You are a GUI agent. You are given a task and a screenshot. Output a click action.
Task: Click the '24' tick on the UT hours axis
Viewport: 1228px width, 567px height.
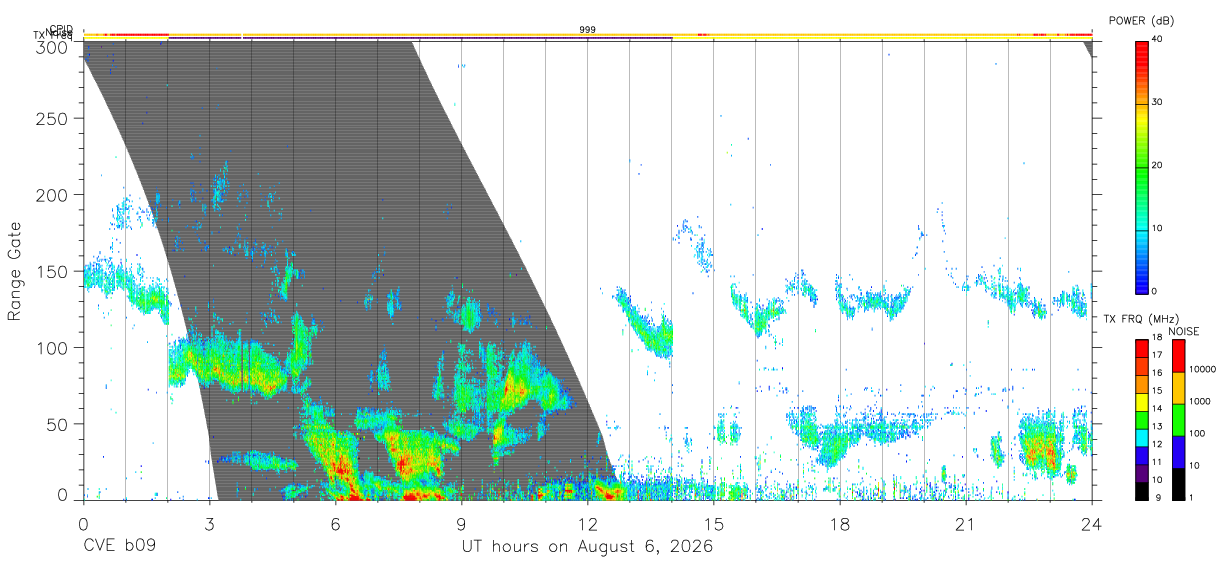click(x=1091, y=523)
